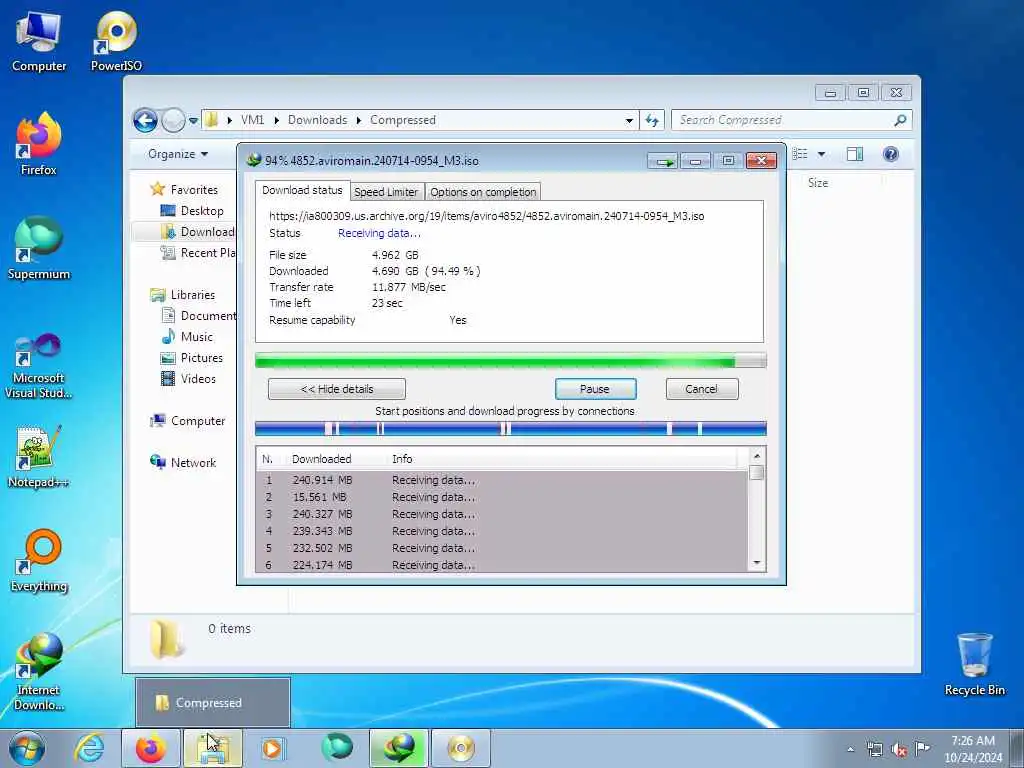The width and height of the screenshot is (1024, 768).
Task: Click scroll-up arrow in connections list
Action: (x=757, y=456)
